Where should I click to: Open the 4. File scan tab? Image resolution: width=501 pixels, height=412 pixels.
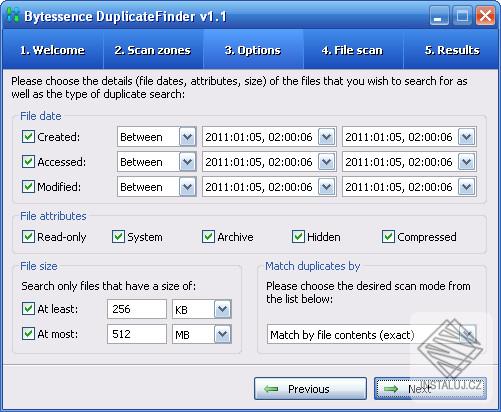tap(353, 50)
